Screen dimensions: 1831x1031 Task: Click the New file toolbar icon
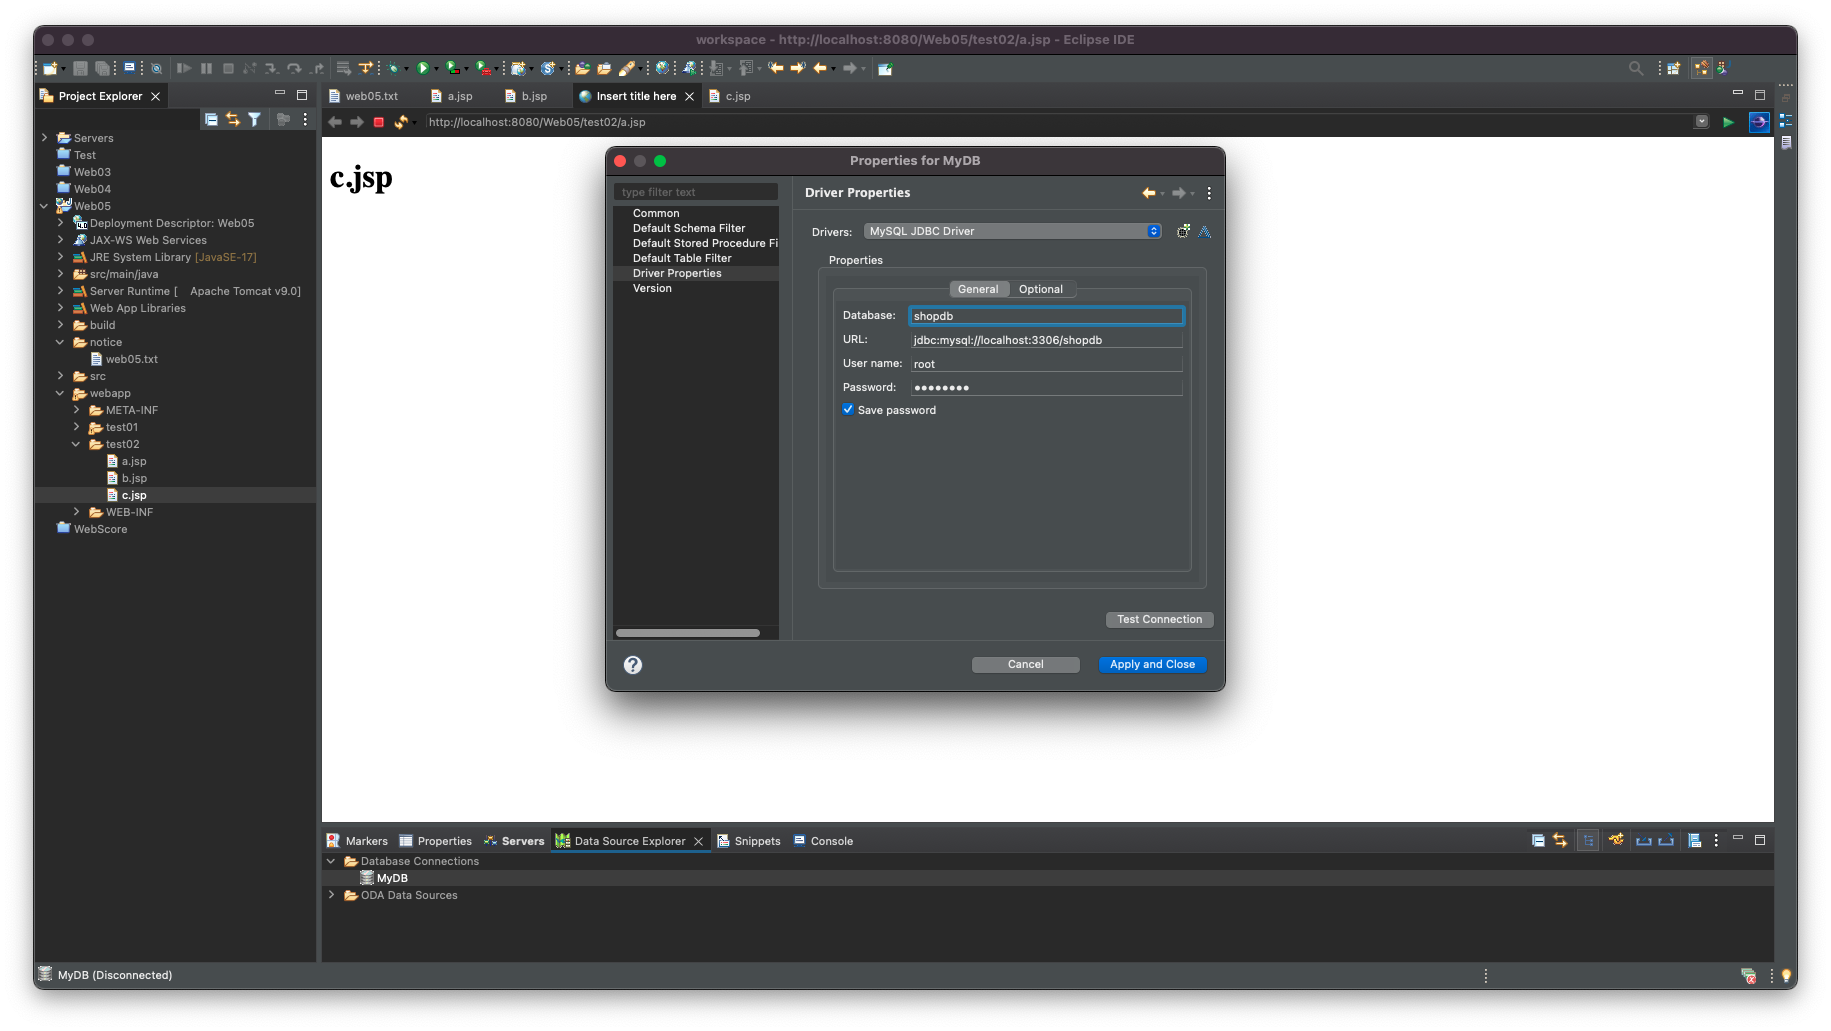tap(50, 68)
